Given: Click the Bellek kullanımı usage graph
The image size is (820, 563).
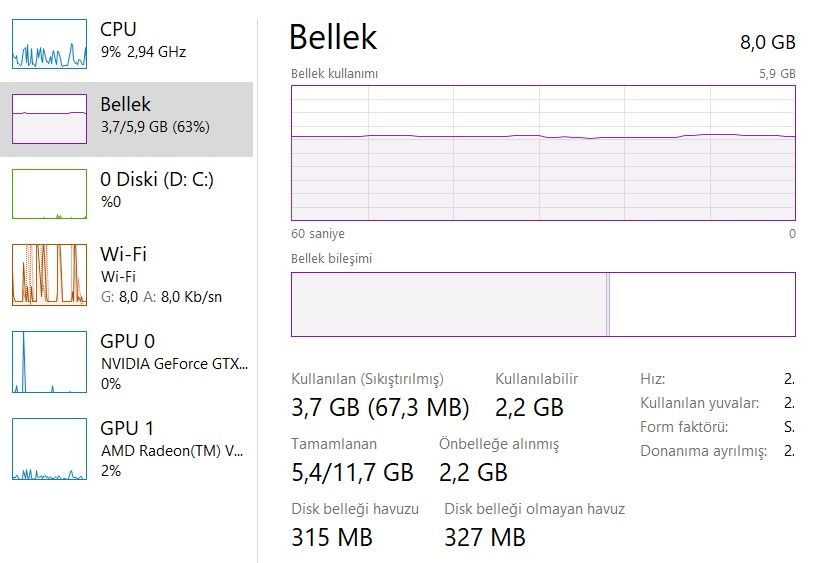Looking at the screenshot, I should 543,152.
